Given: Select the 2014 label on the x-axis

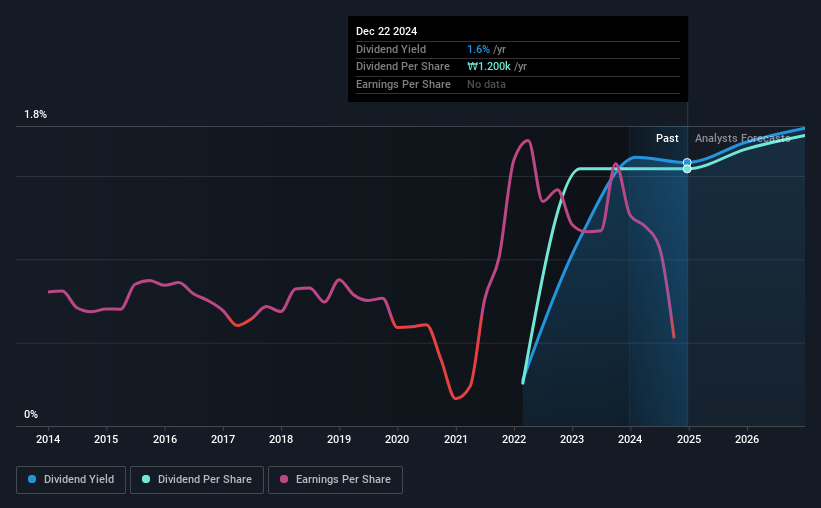Looking at the screenshot, I should click(48, 439).
